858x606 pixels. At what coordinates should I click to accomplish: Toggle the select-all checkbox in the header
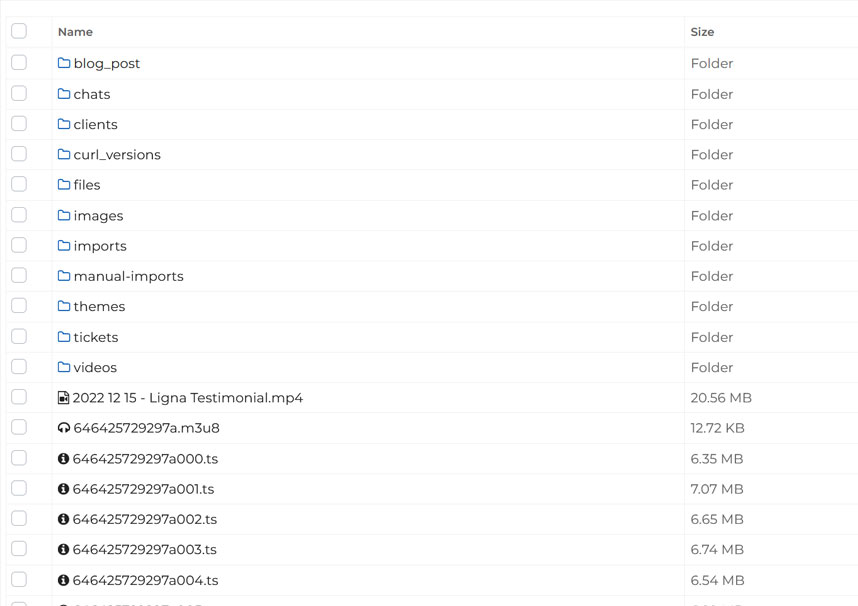(x=19, y=31)
